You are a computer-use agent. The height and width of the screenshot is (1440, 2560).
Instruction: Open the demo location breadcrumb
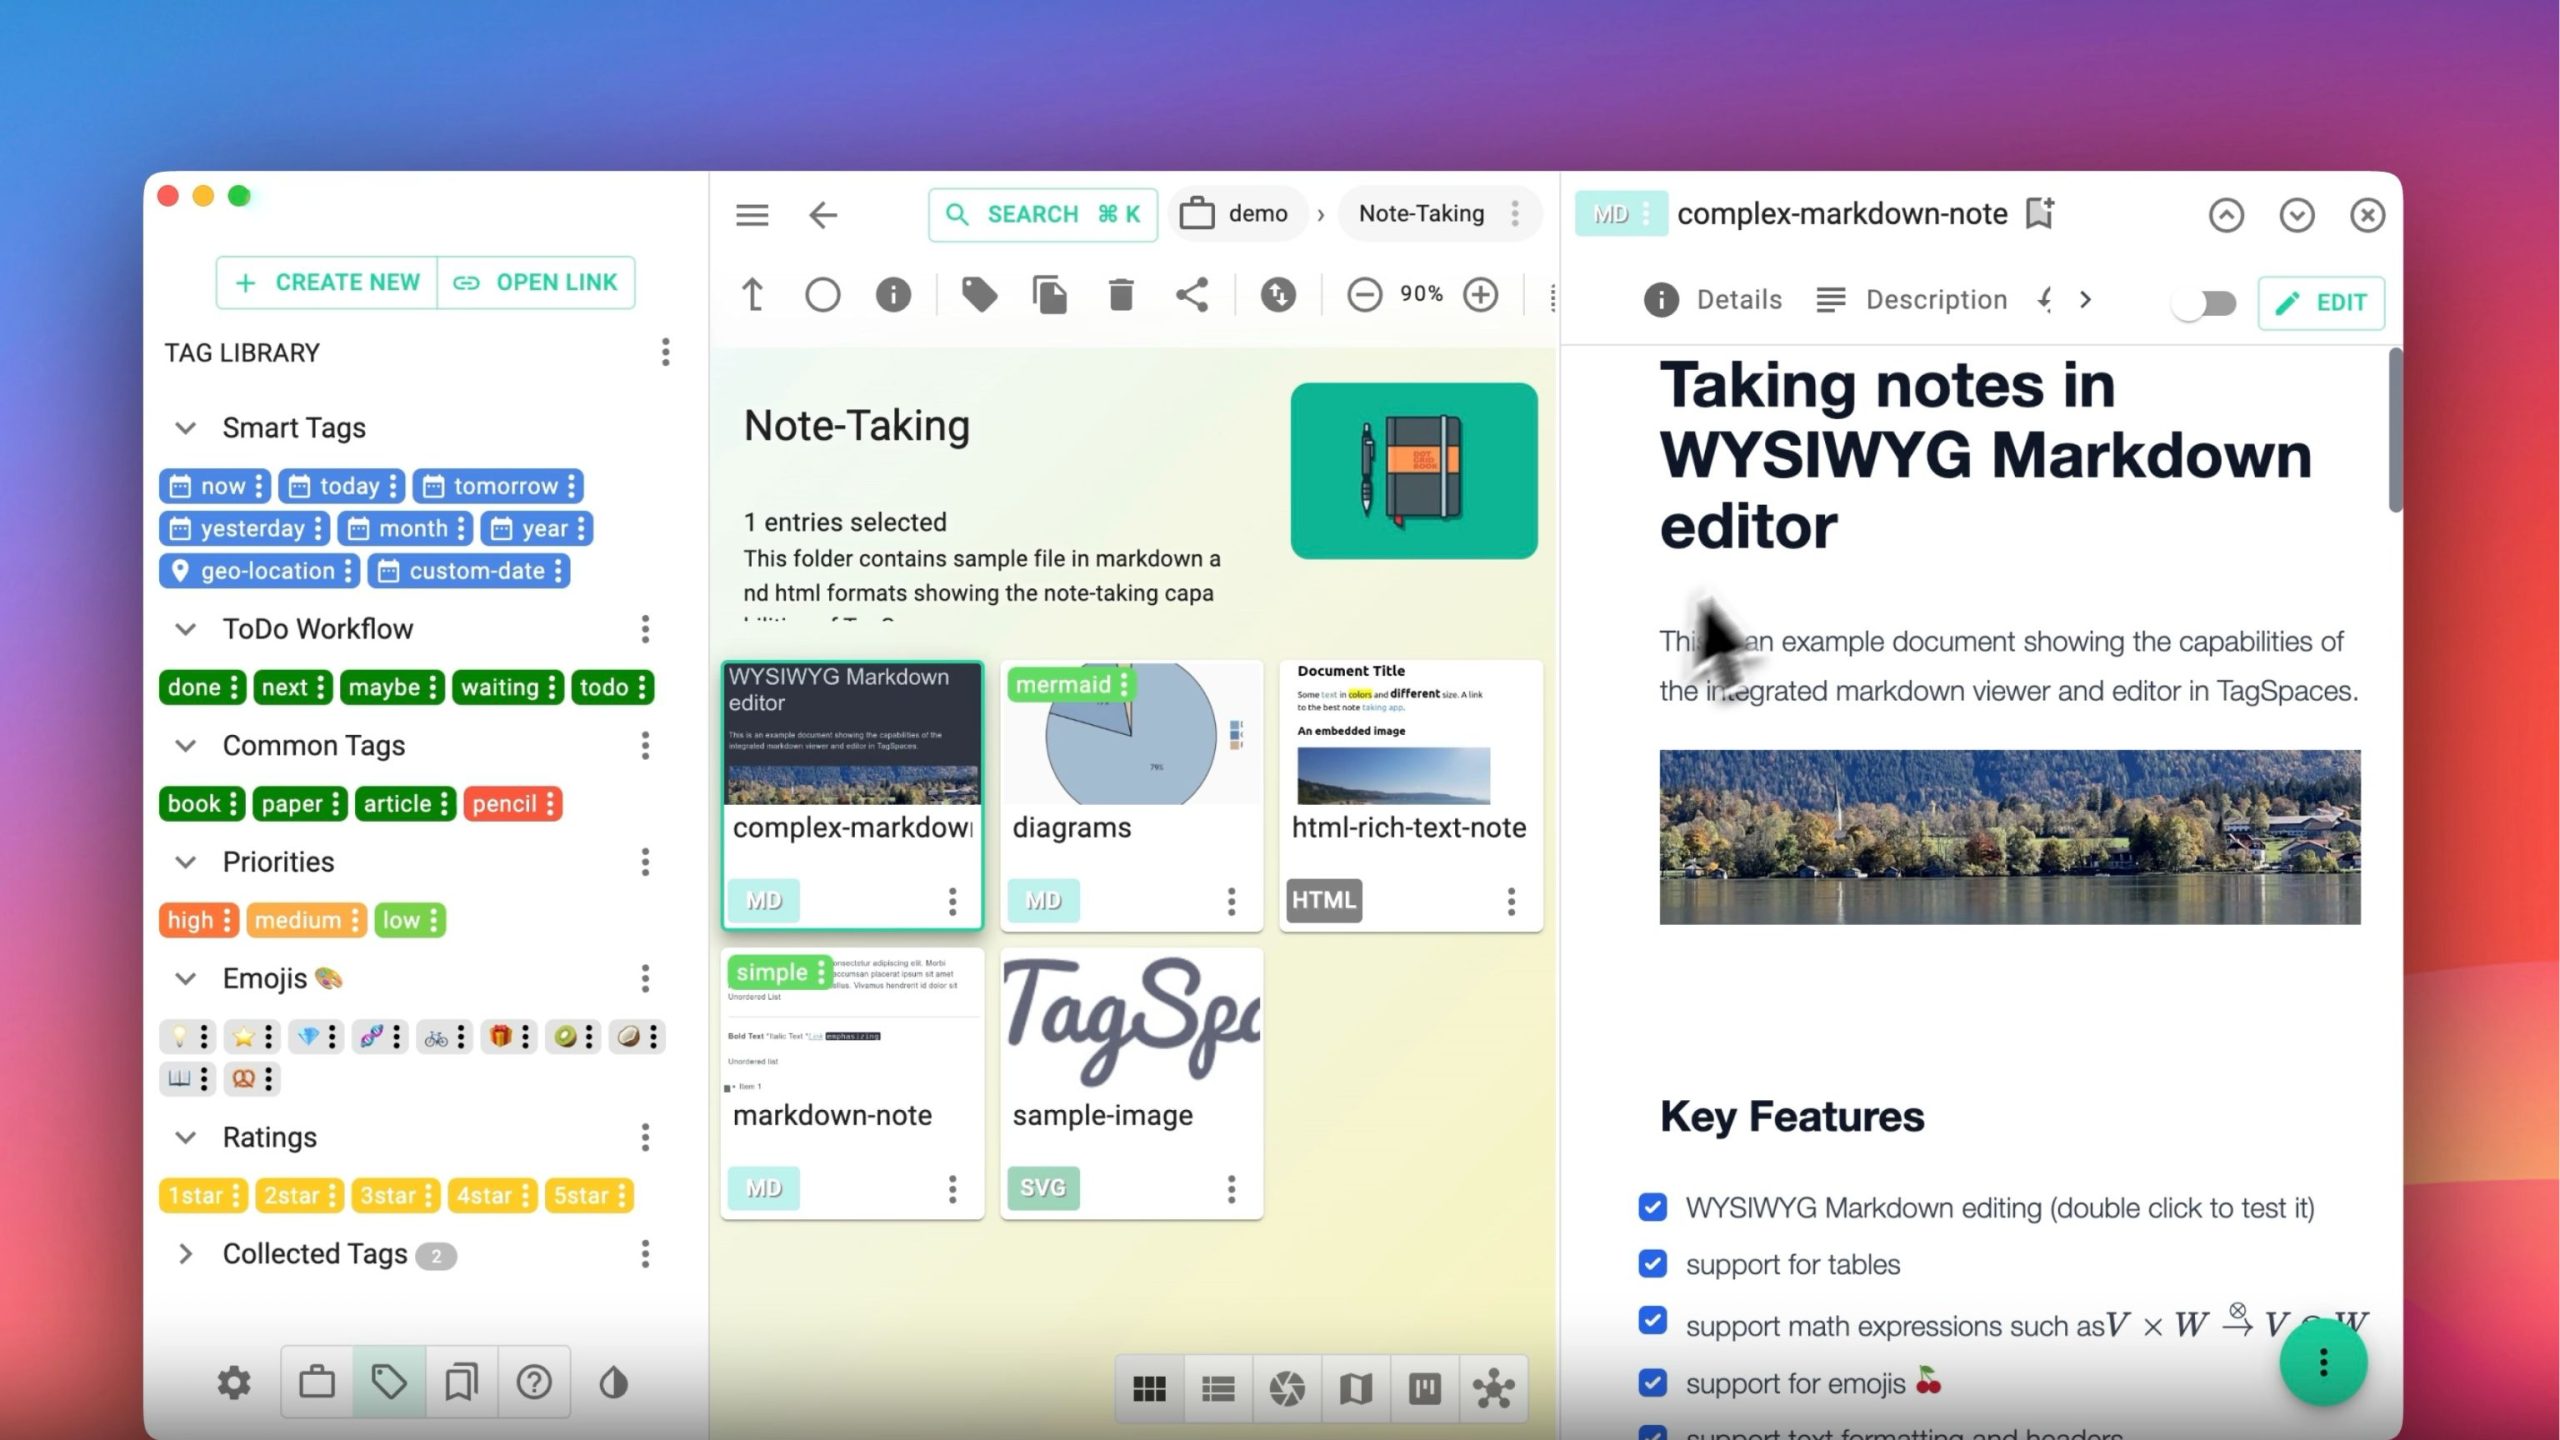[1236, 213]
